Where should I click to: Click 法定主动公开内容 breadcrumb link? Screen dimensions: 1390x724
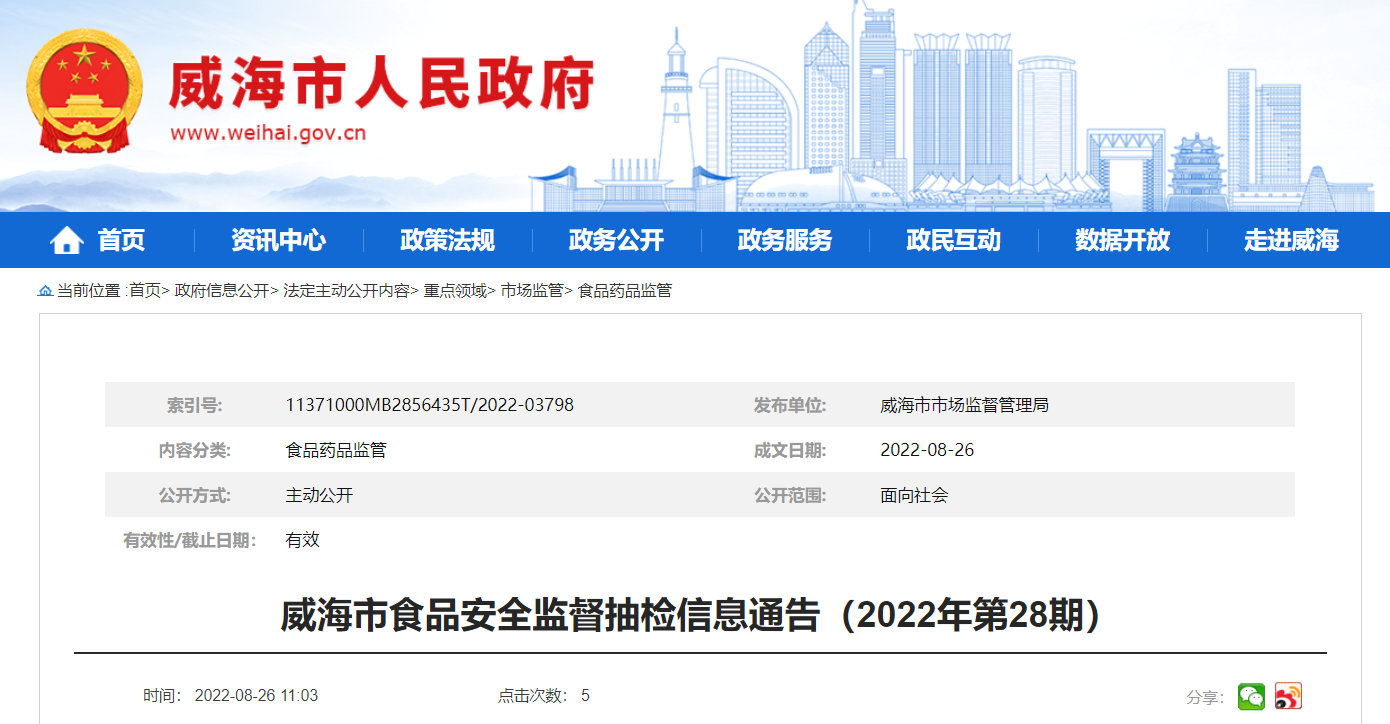pyautogui.click(x=346, y=291)
